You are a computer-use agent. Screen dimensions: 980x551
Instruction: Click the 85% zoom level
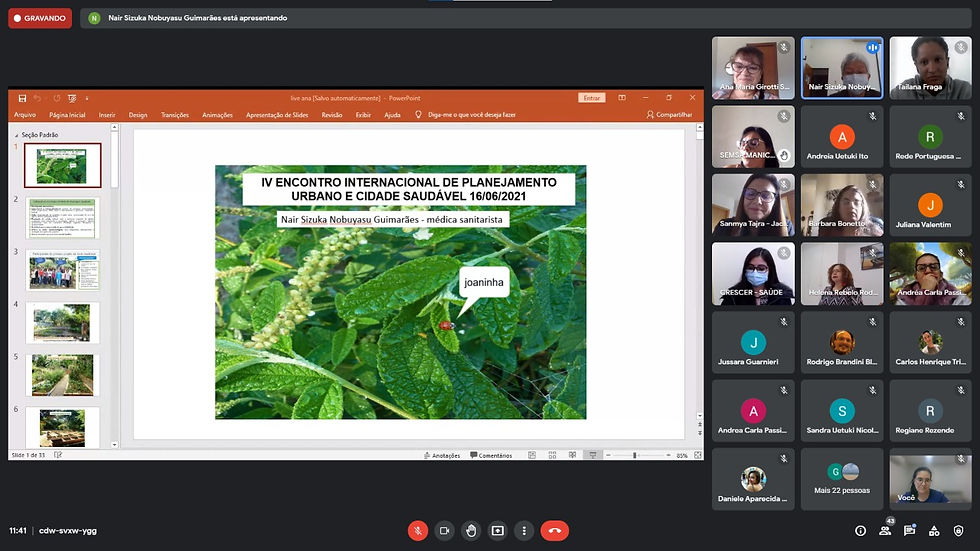point(681,455)
